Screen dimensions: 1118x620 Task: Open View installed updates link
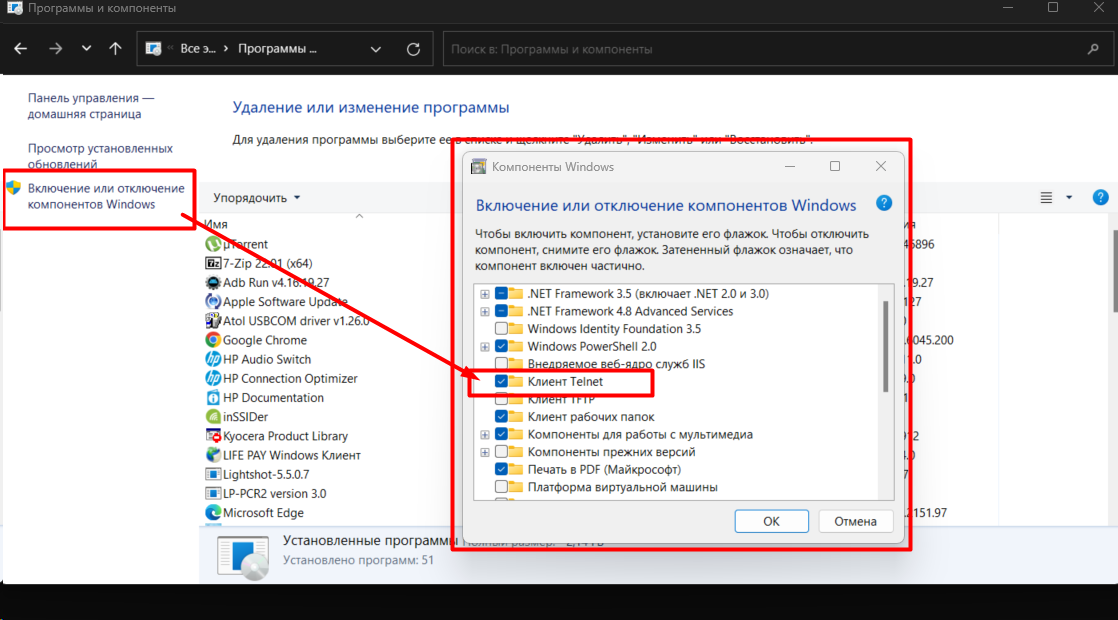coord(100,156)
